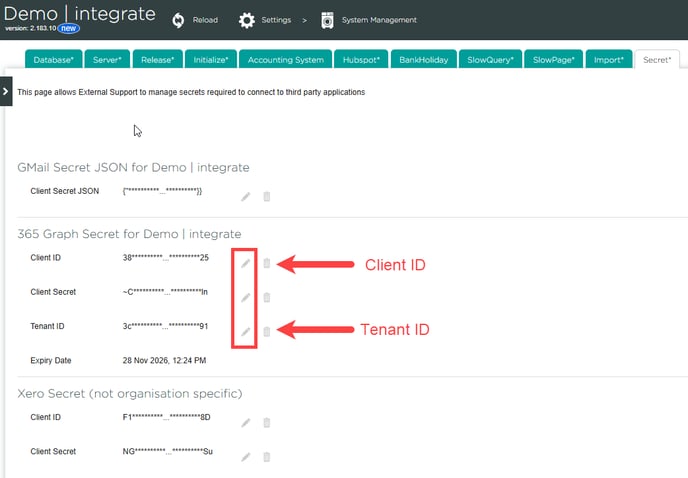Delete the 365 Graph Tenant ID

click(x=266, y=331)
